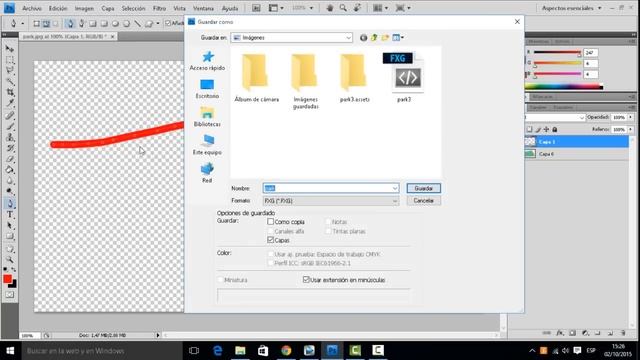Toggle the Tintas planas checkbox
This screenshot has width=640, height=360.
pyautogui.click(x=328, y=231)
